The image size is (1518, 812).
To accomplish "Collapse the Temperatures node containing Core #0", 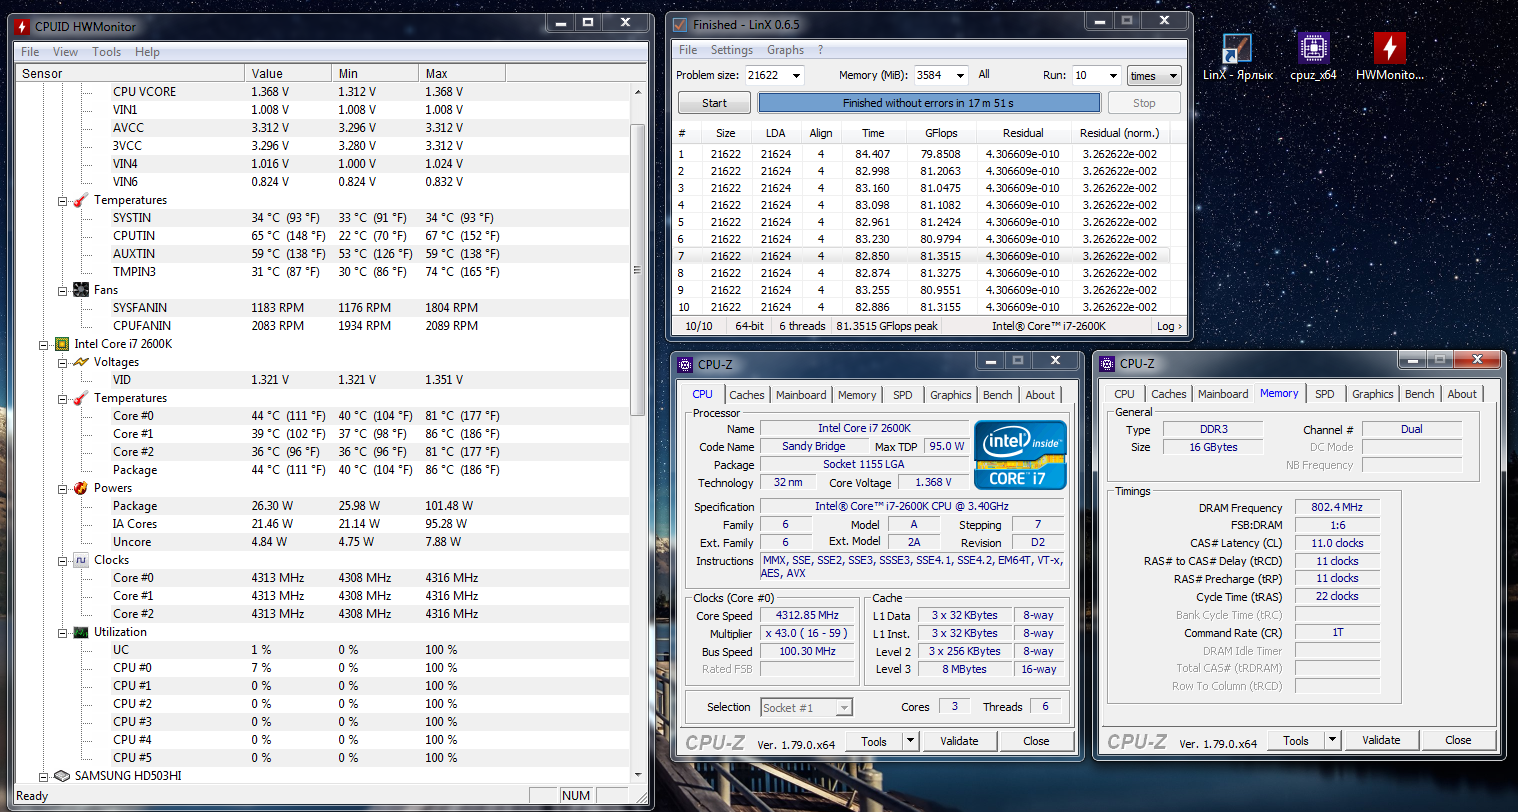I will pyautogui.click(x=62, y=399).
